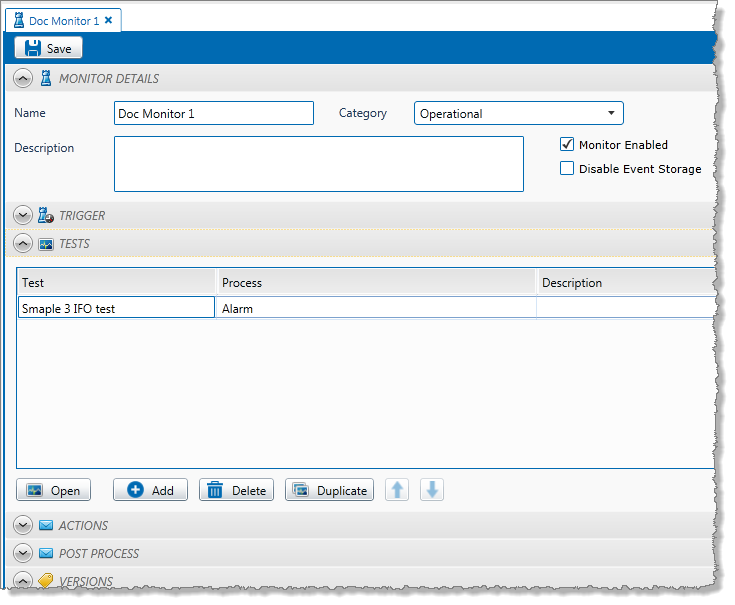Move test down with arrow icon

pos(431,490)
